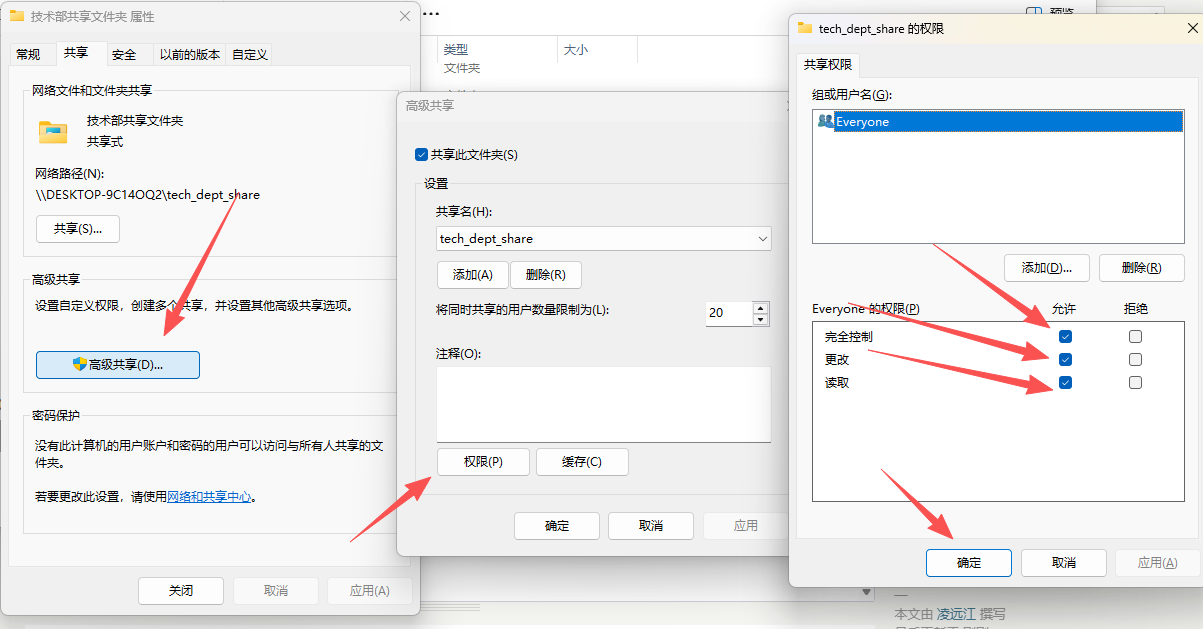1203x629 pixels.
Task: Select the 共享权限 tab
Action: coord(828,64)
